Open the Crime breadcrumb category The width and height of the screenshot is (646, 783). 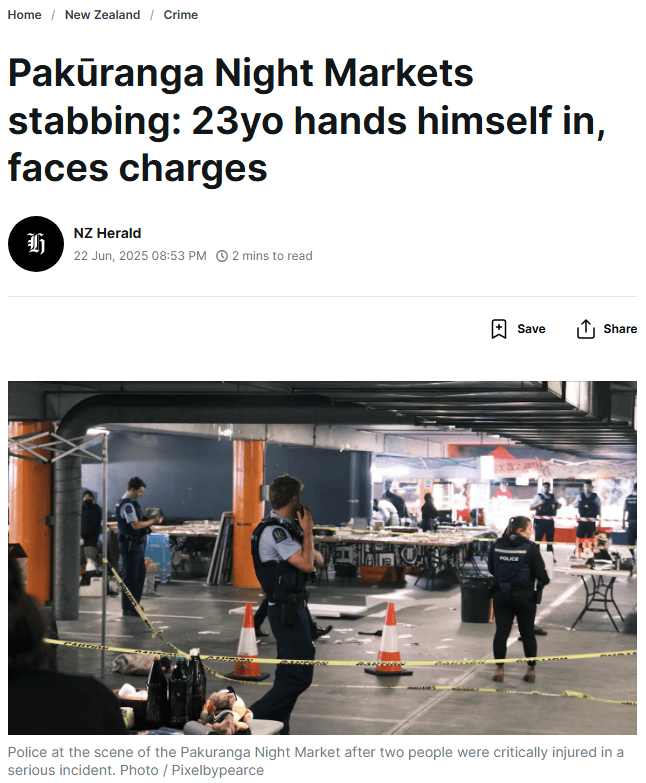pos(181,15)
